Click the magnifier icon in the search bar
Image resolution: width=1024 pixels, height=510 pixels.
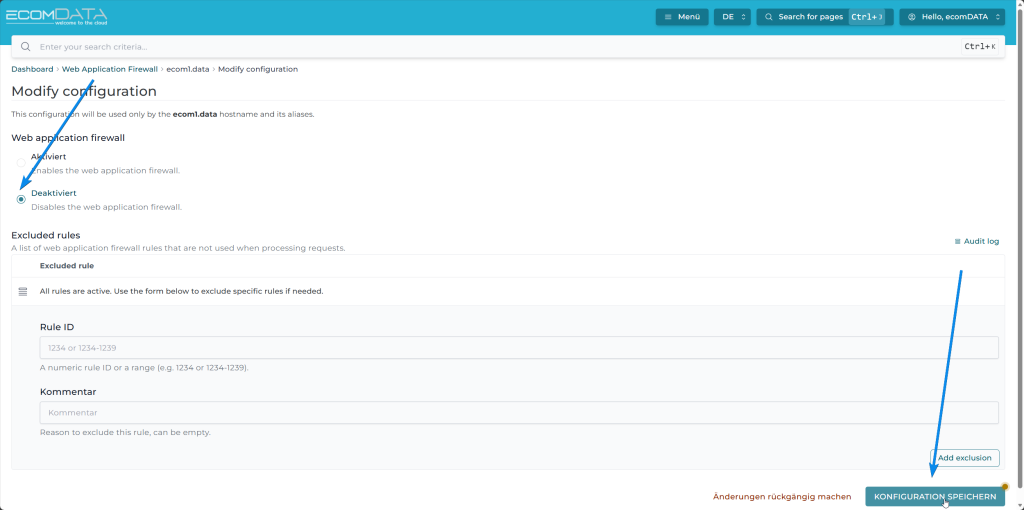click(x=26, y=47)
